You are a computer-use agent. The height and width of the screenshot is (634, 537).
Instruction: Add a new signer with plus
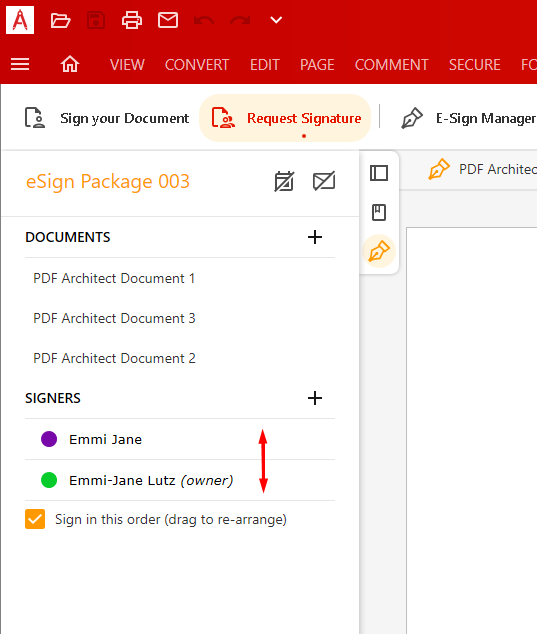pyautogui.click(x=315, y=398)
